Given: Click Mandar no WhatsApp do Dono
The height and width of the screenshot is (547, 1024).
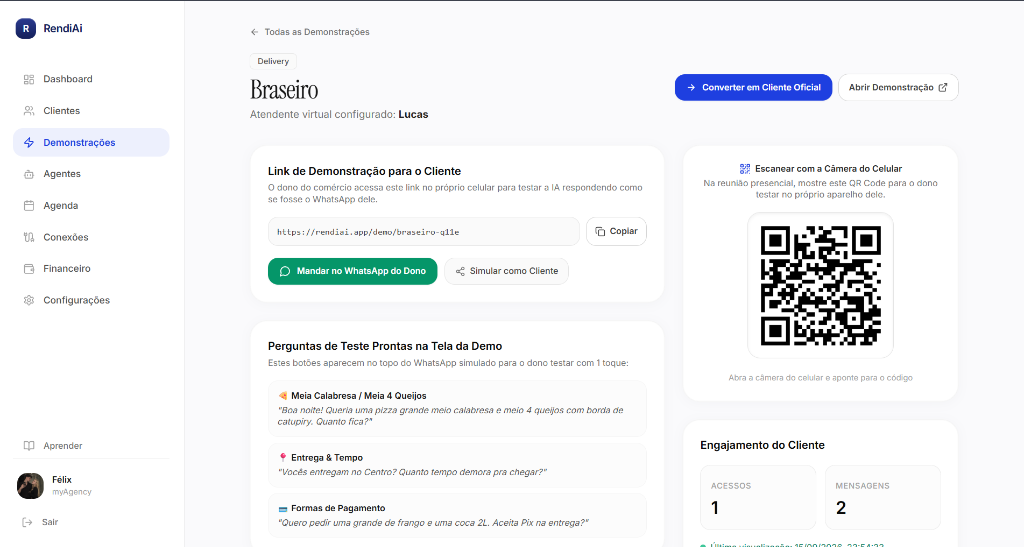Looking at the screenshot, I should 353,272.
